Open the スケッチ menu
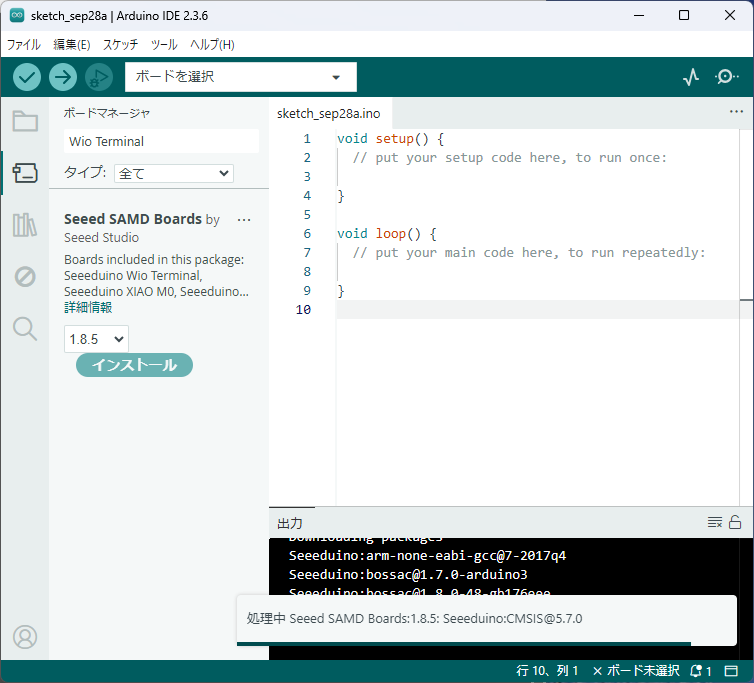 pos(120,45)
